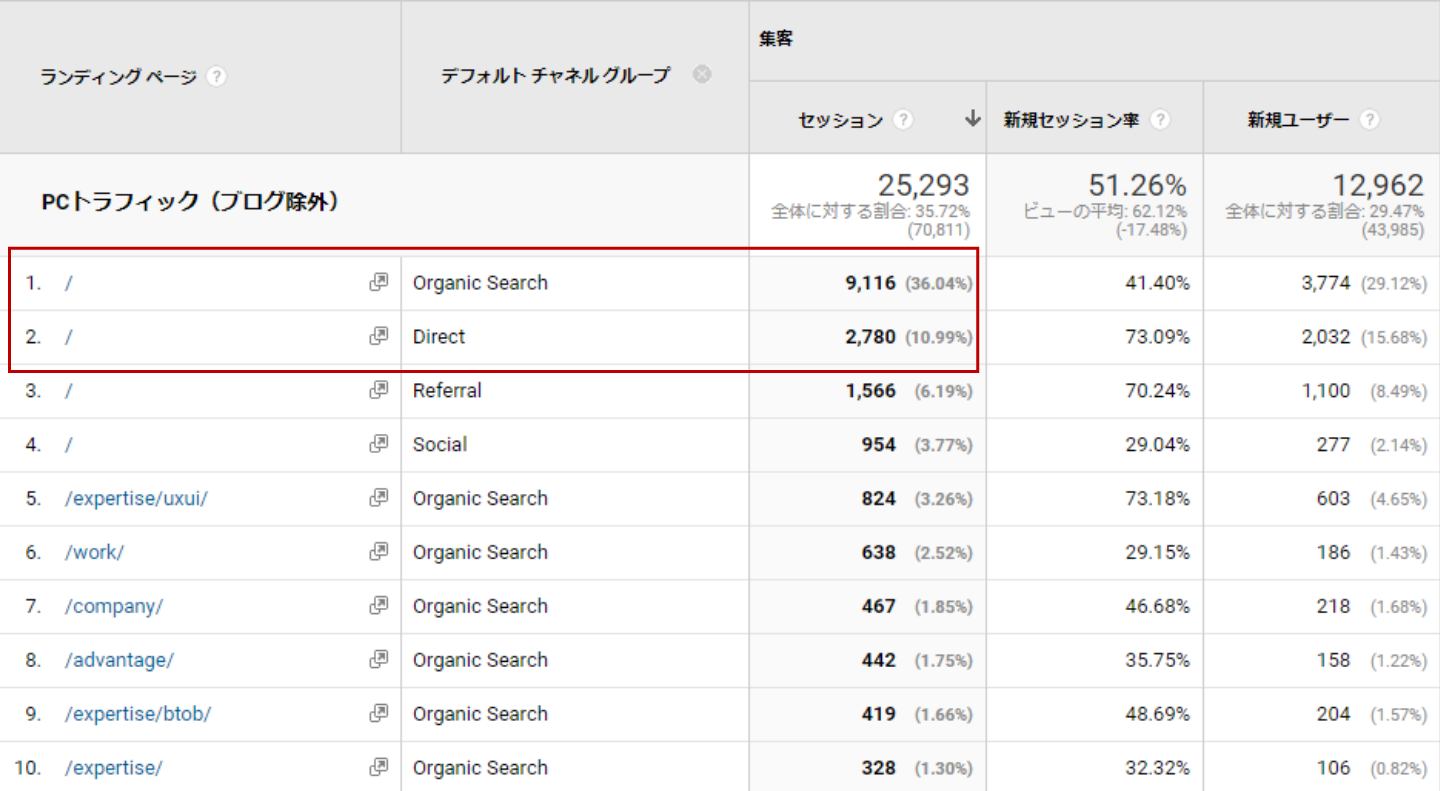
Task: Click the Social channel cell
Action: (440, 445)
